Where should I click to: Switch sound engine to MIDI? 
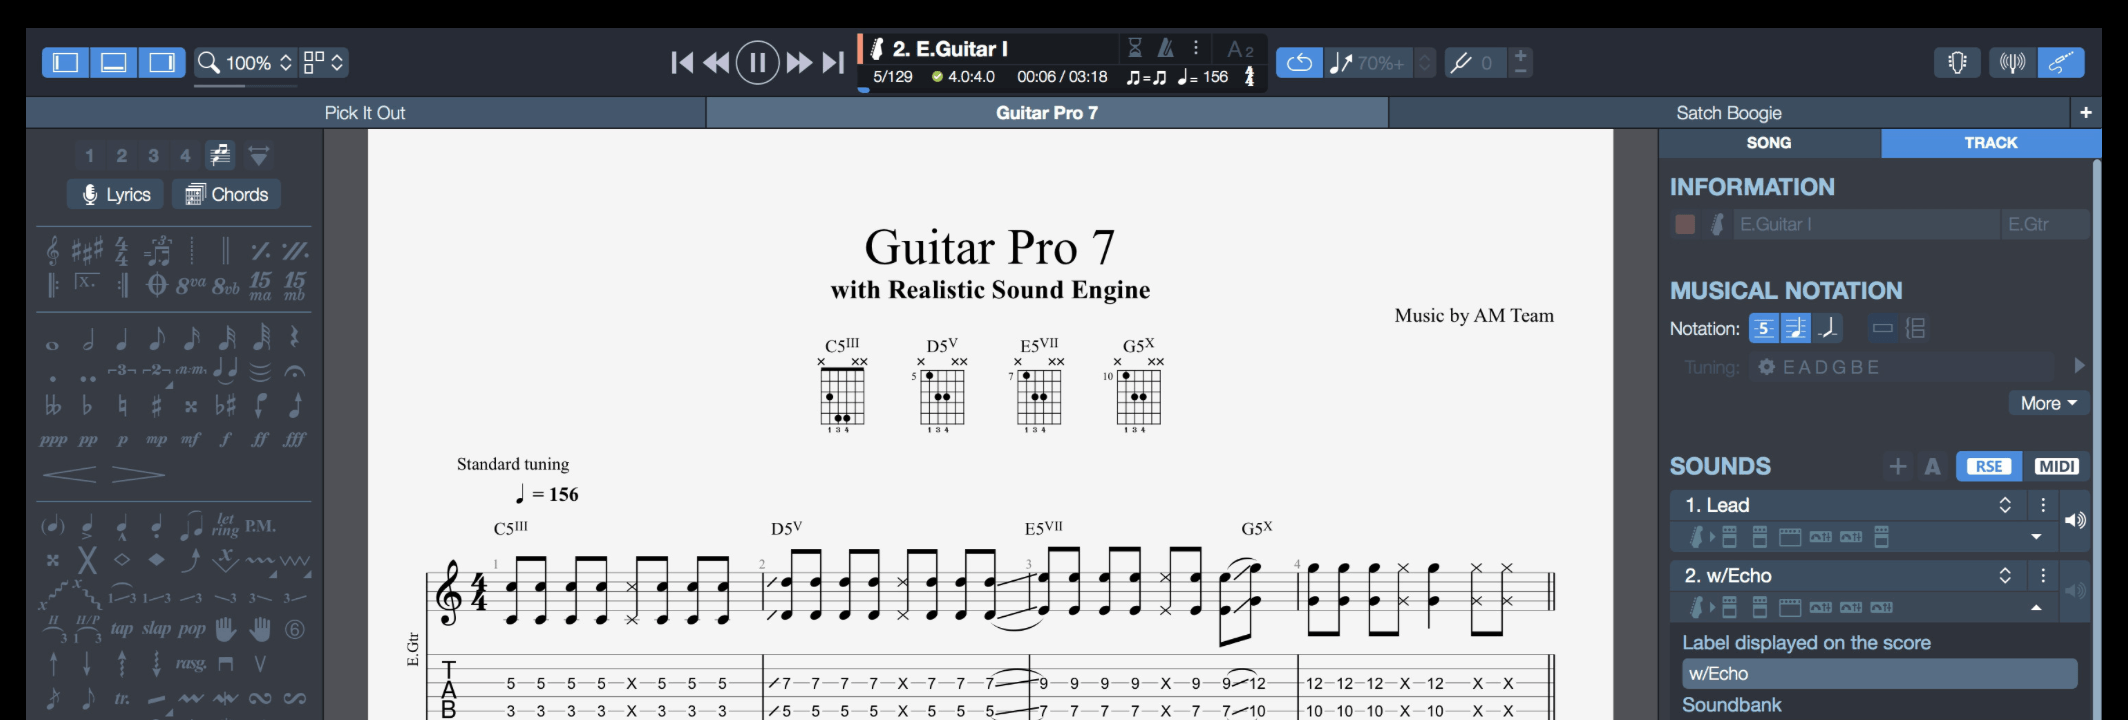pyautogui.click(x=2056, y=466)
